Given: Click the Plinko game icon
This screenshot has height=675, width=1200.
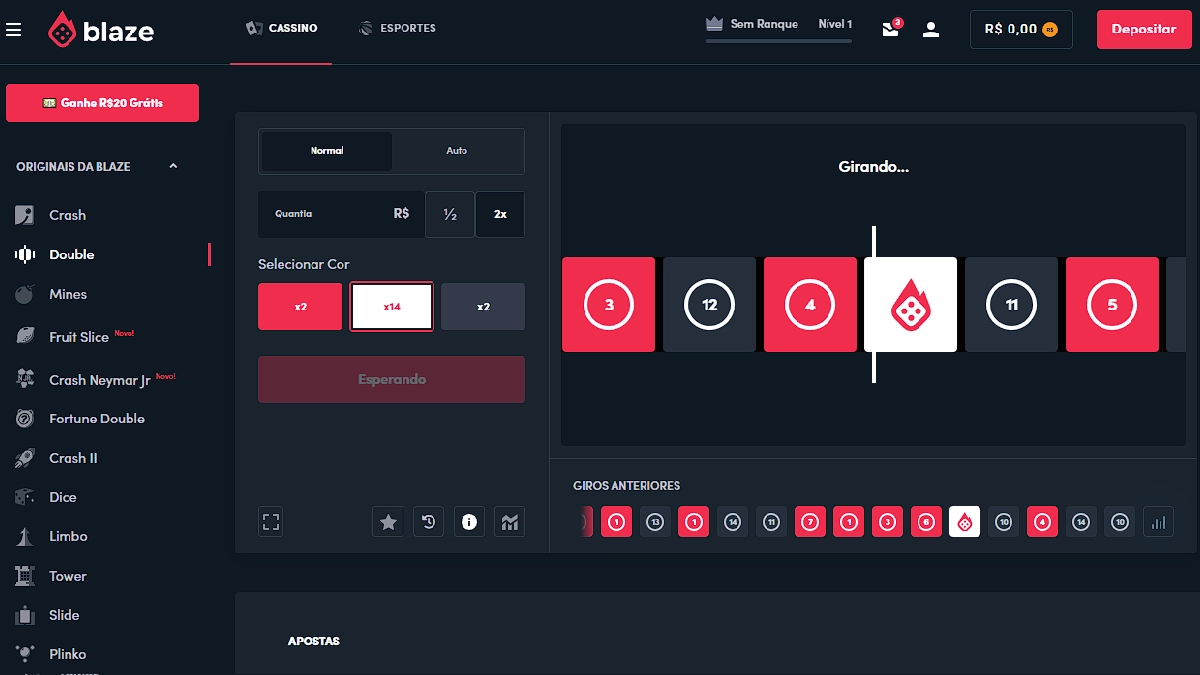Looking at the screenshot, I should 25,654.
